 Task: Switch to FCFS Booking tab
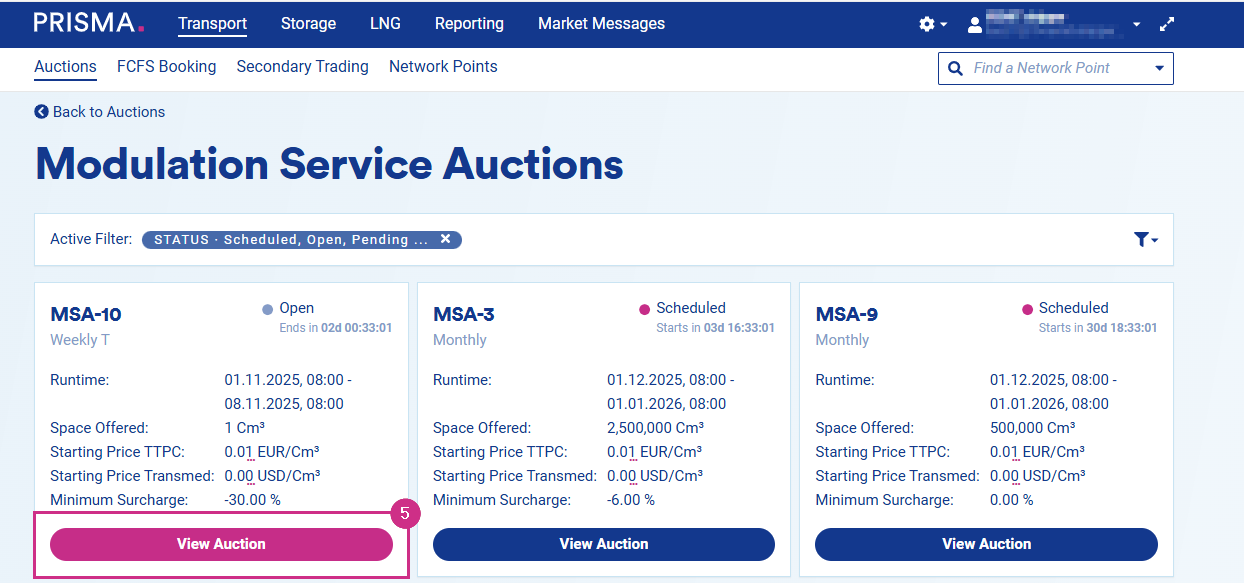pyautogui.click(x=166, y=67)
